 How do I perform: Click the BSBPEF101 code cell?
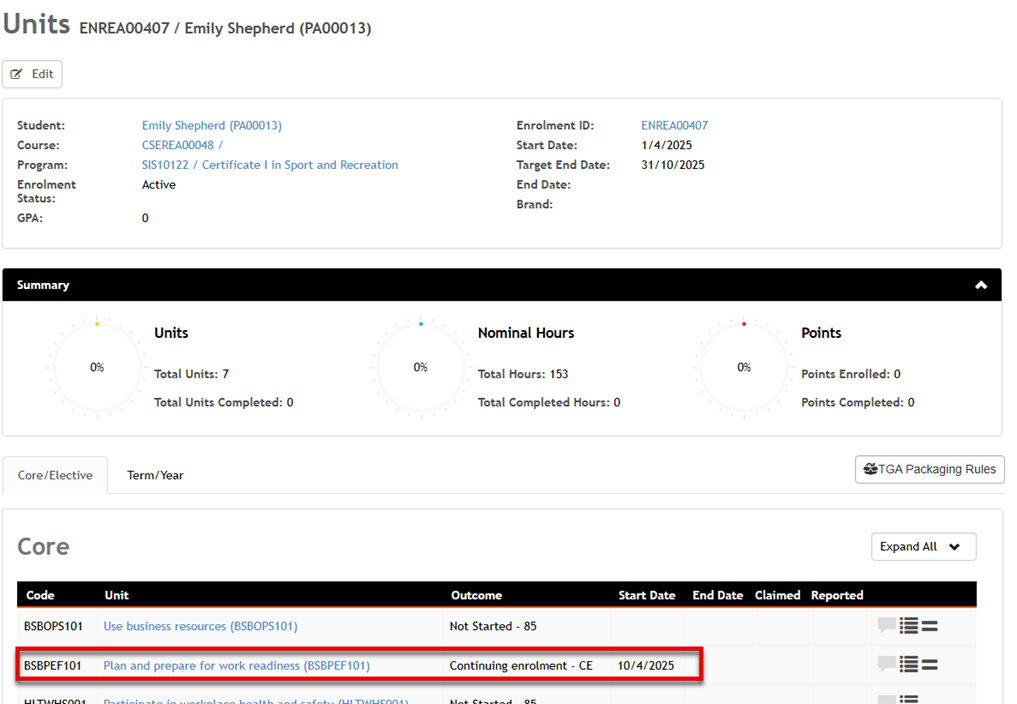53,666
